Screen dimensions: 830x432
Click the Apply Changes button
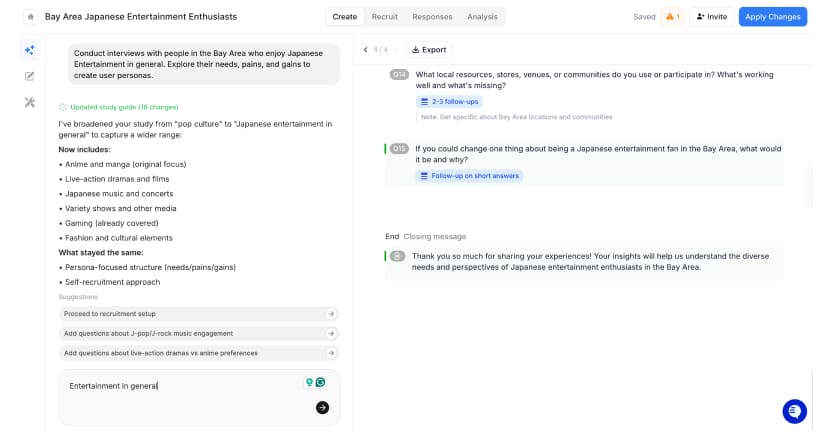[x=772, y=17]
